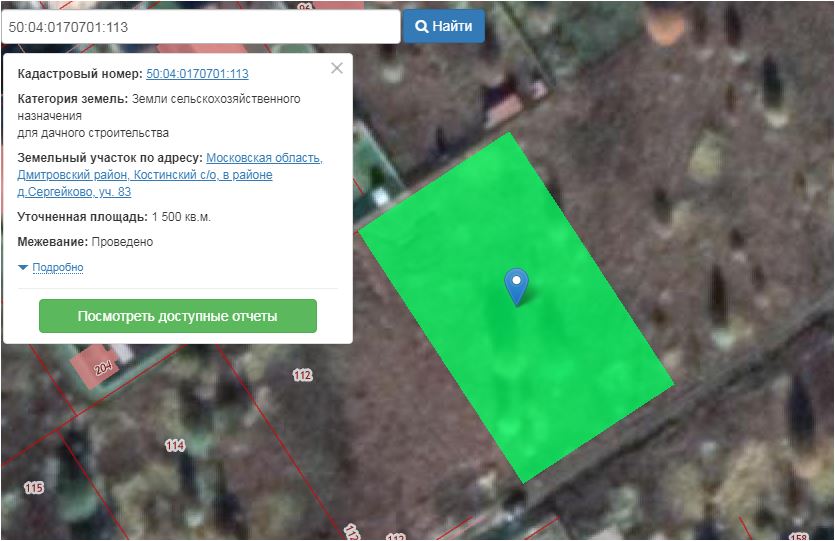835x541 pixels.
Task: Click parcel label 158 at bottom right
Action: (799, 535)
